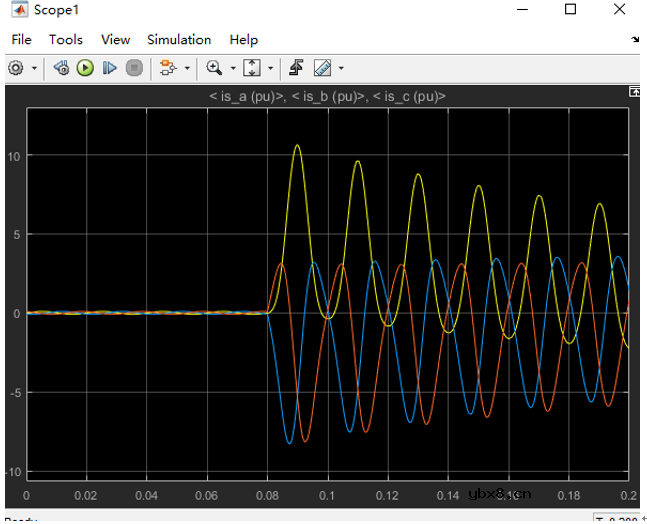Screen dimensions: 647x524
Task: Open the zoom tool dropdown arrow
Action: 232,69
